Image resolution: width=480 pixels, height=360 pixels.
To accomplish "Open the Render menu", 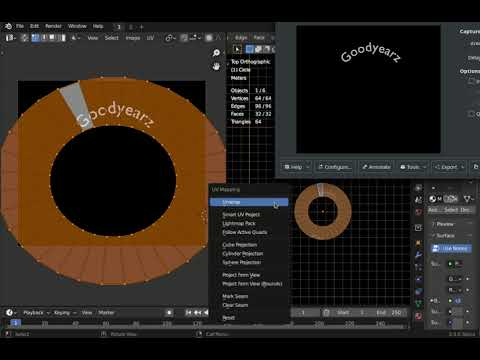I will point(53,26).
